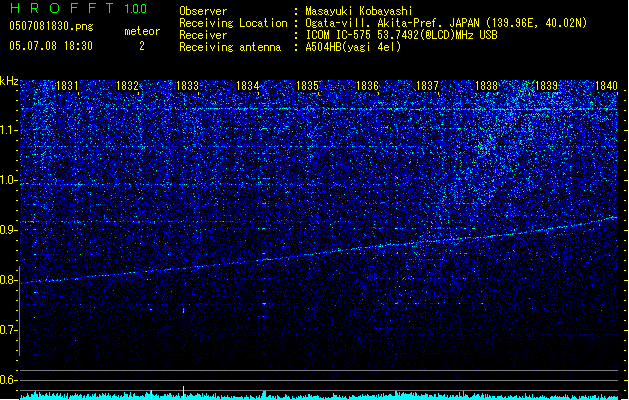The width and height of the screenshot is (629, 400).
Task: Click the 1831 time marker
Action: point(67,86)
